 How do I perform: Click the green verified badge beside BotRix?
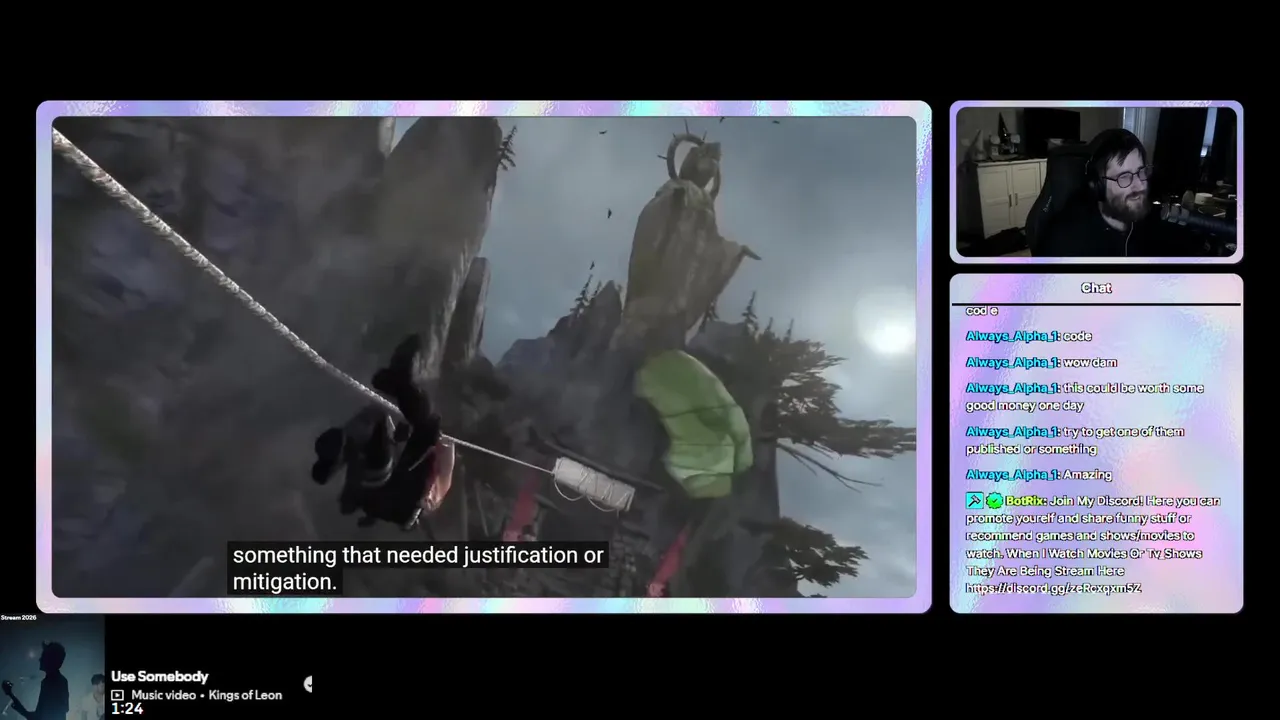994,501
